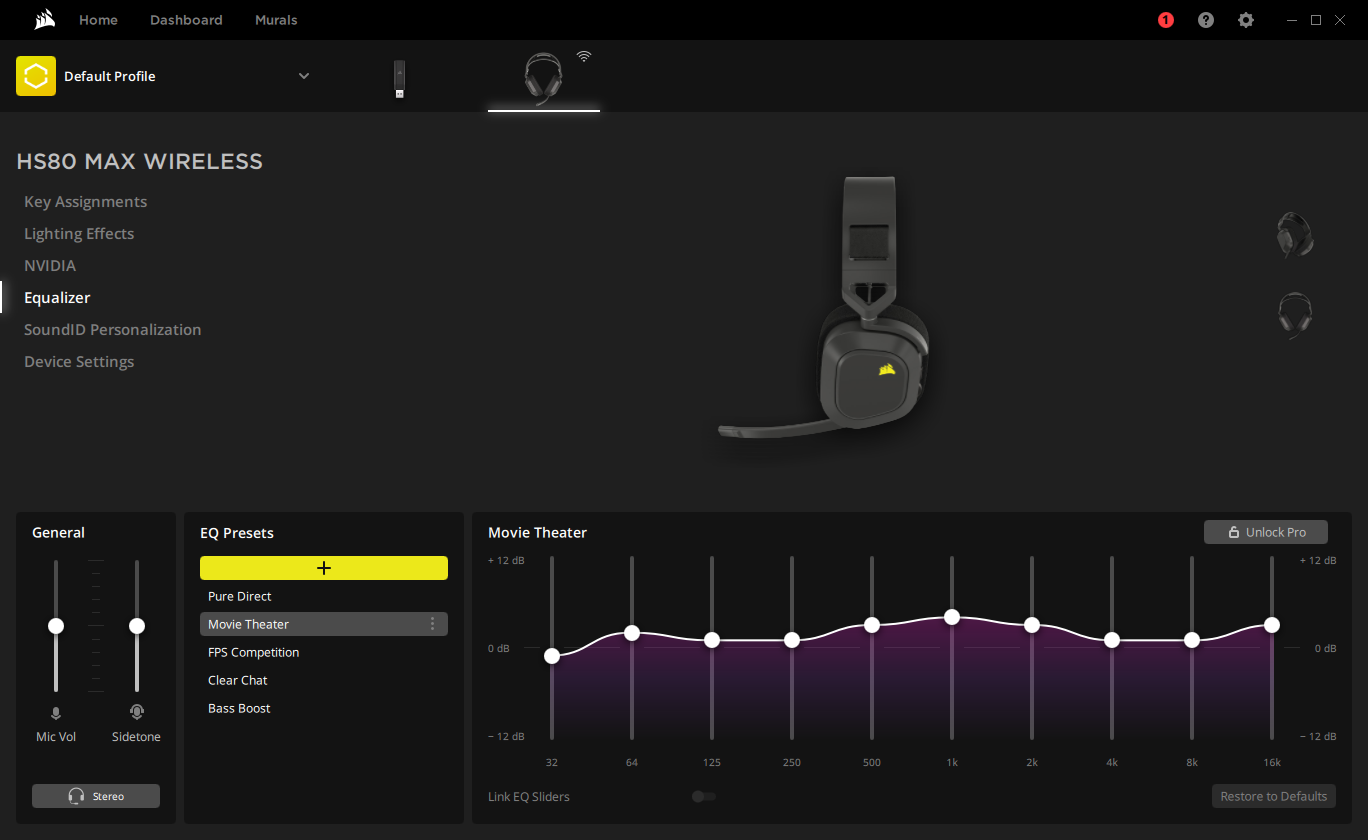Select the Bass Boost preset
The width and height of the screenshot is (1368, 840).
point(324,708)
